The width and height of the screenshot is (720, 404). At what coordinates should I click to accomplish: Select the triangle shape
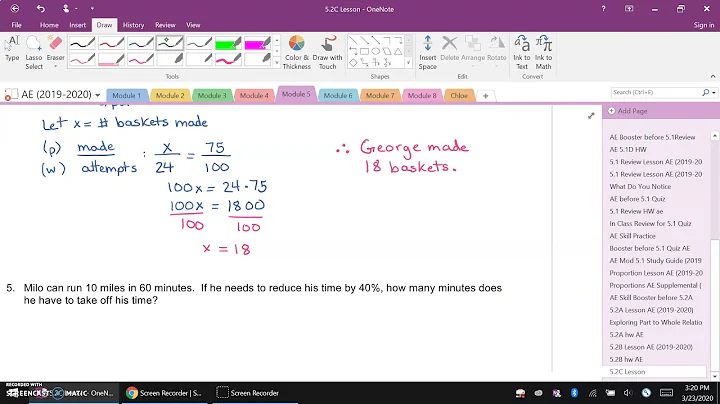click(x=398, y=51)
